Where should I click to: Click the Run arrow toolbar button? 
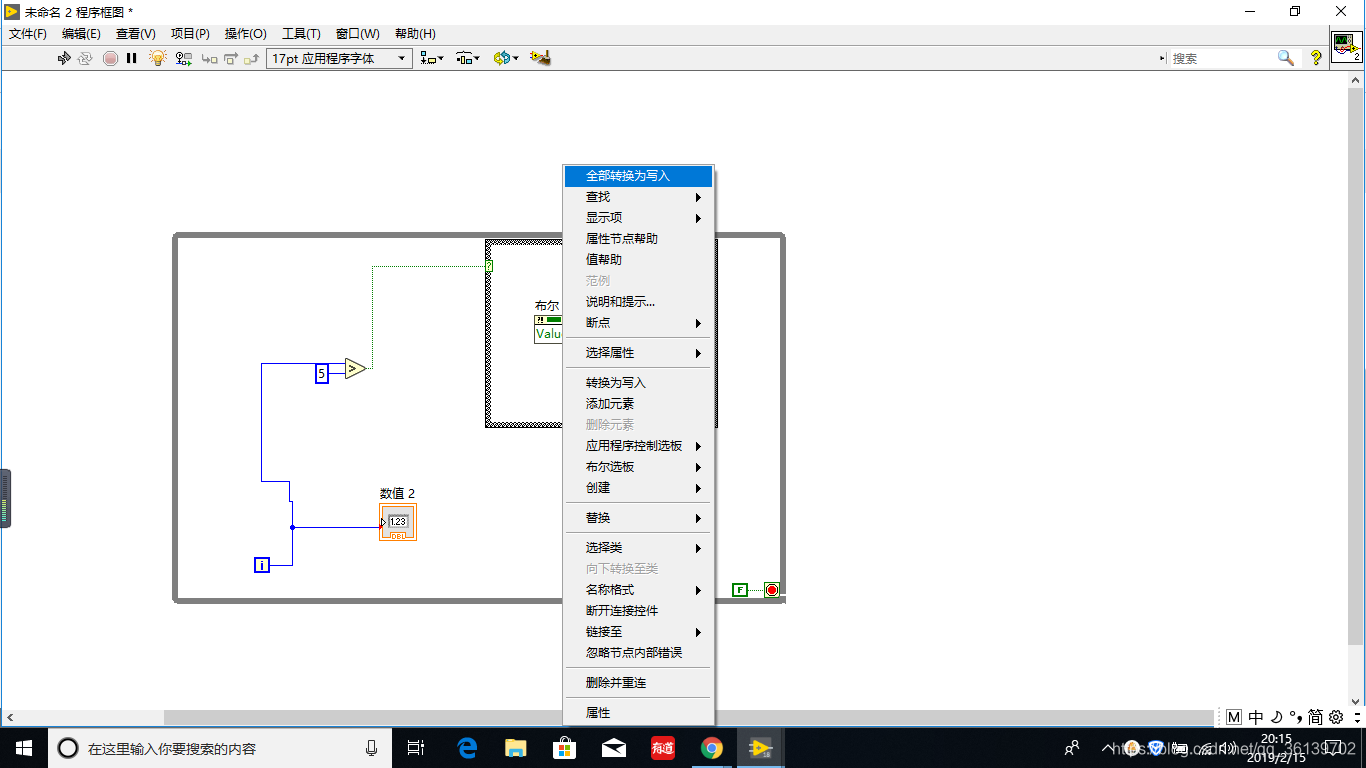click(x=65, y=58)
